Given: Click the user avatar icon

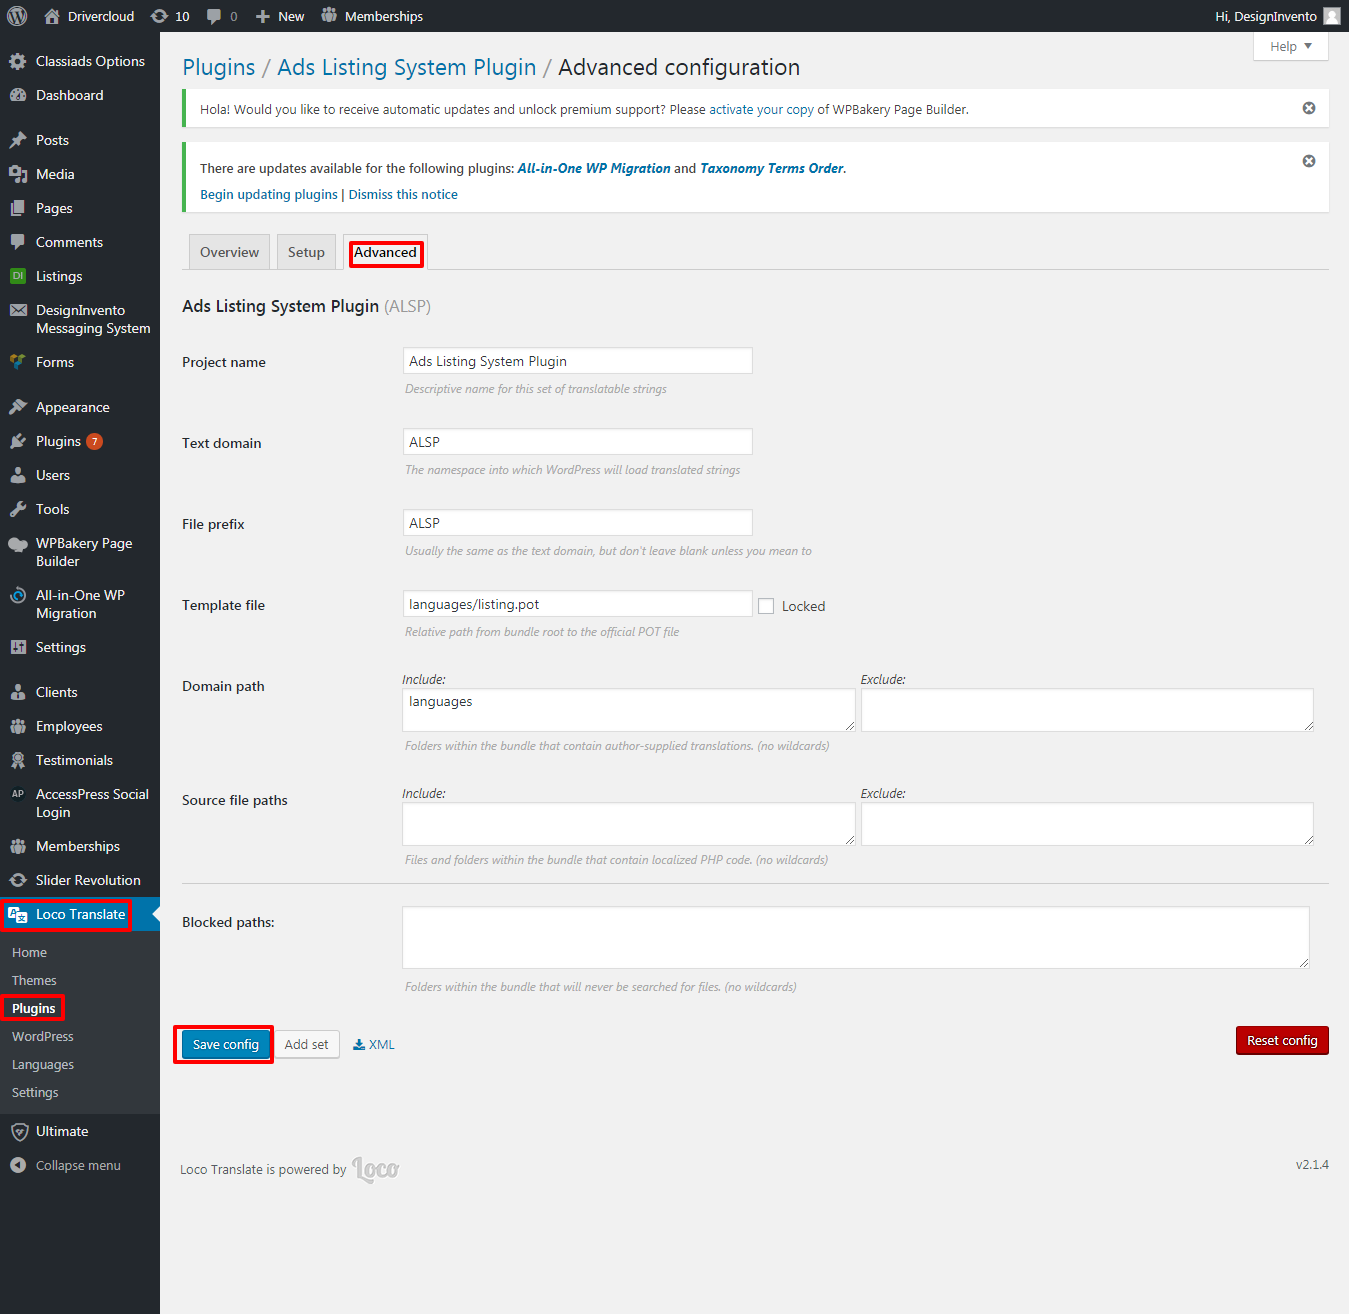Looking at the screenshot, I should point(1332,16).
